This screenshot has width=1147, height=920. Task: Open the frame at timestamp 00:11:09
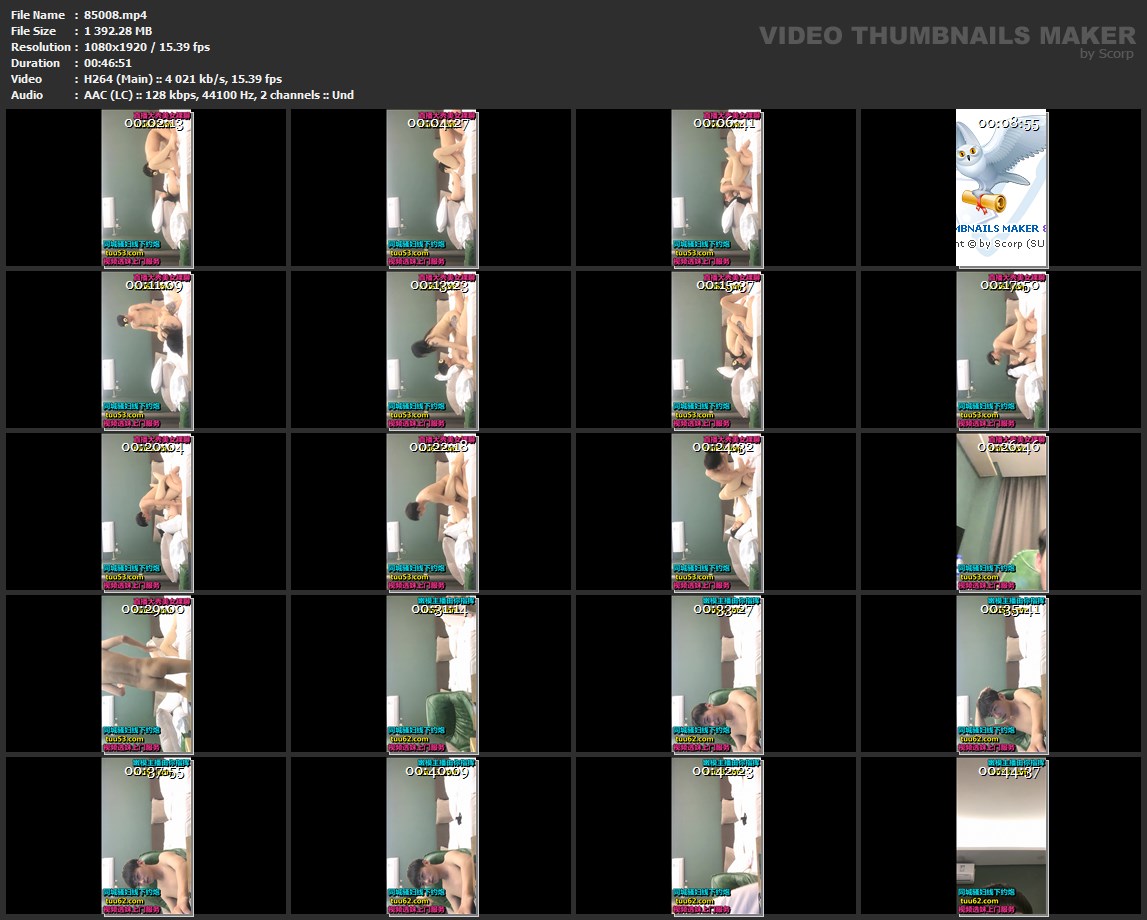(147, 350)
